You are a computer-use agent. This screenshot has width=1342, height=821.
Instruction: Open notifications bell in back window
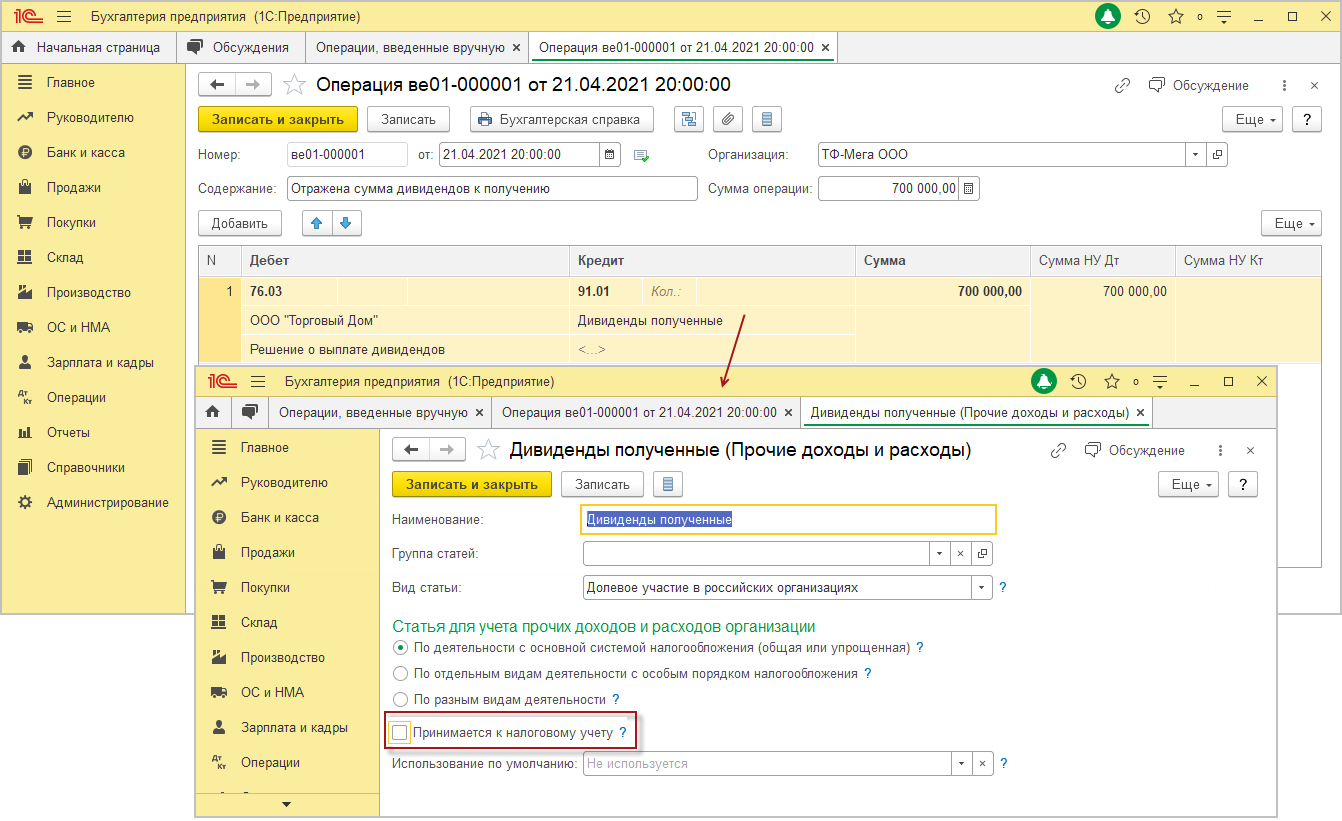click(1108, 17)
